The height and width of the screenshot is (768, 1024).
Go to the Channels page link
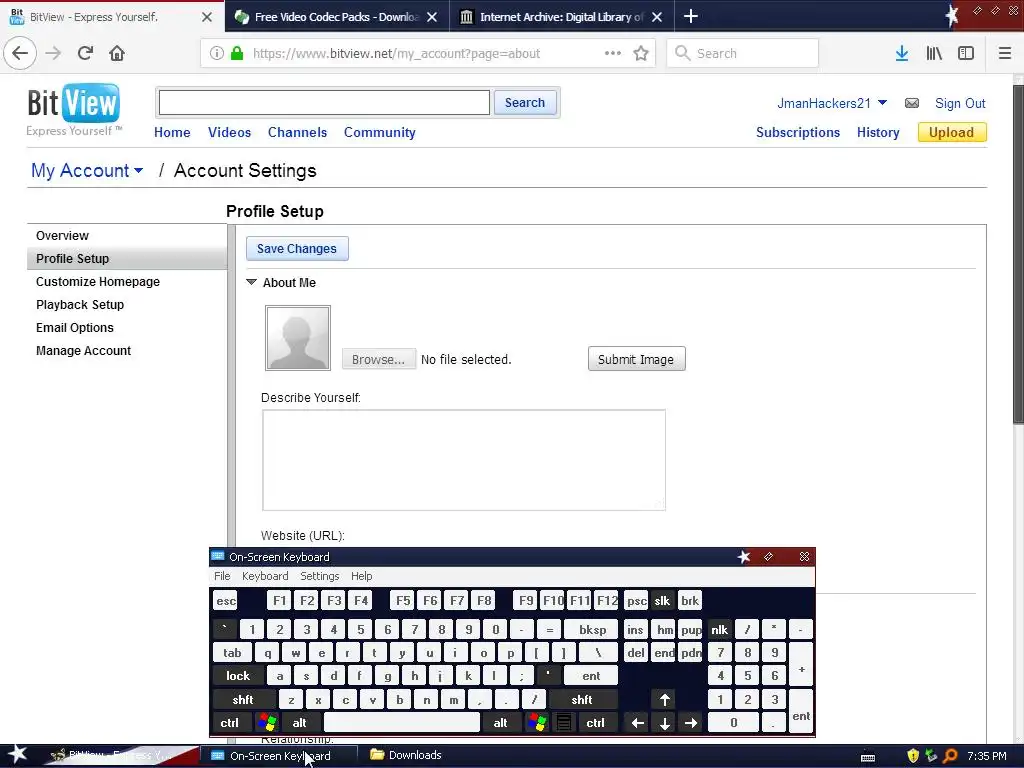[x=297, y=132]
